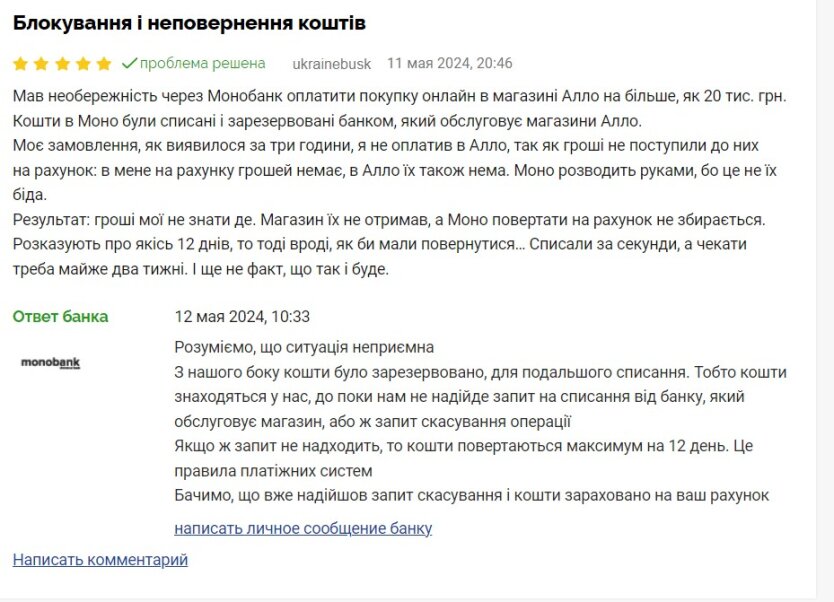This screenshot has height=602, width=834.
Task: Click the bank reply date 12 мая 2024
Action: click(x=242, y=317)
